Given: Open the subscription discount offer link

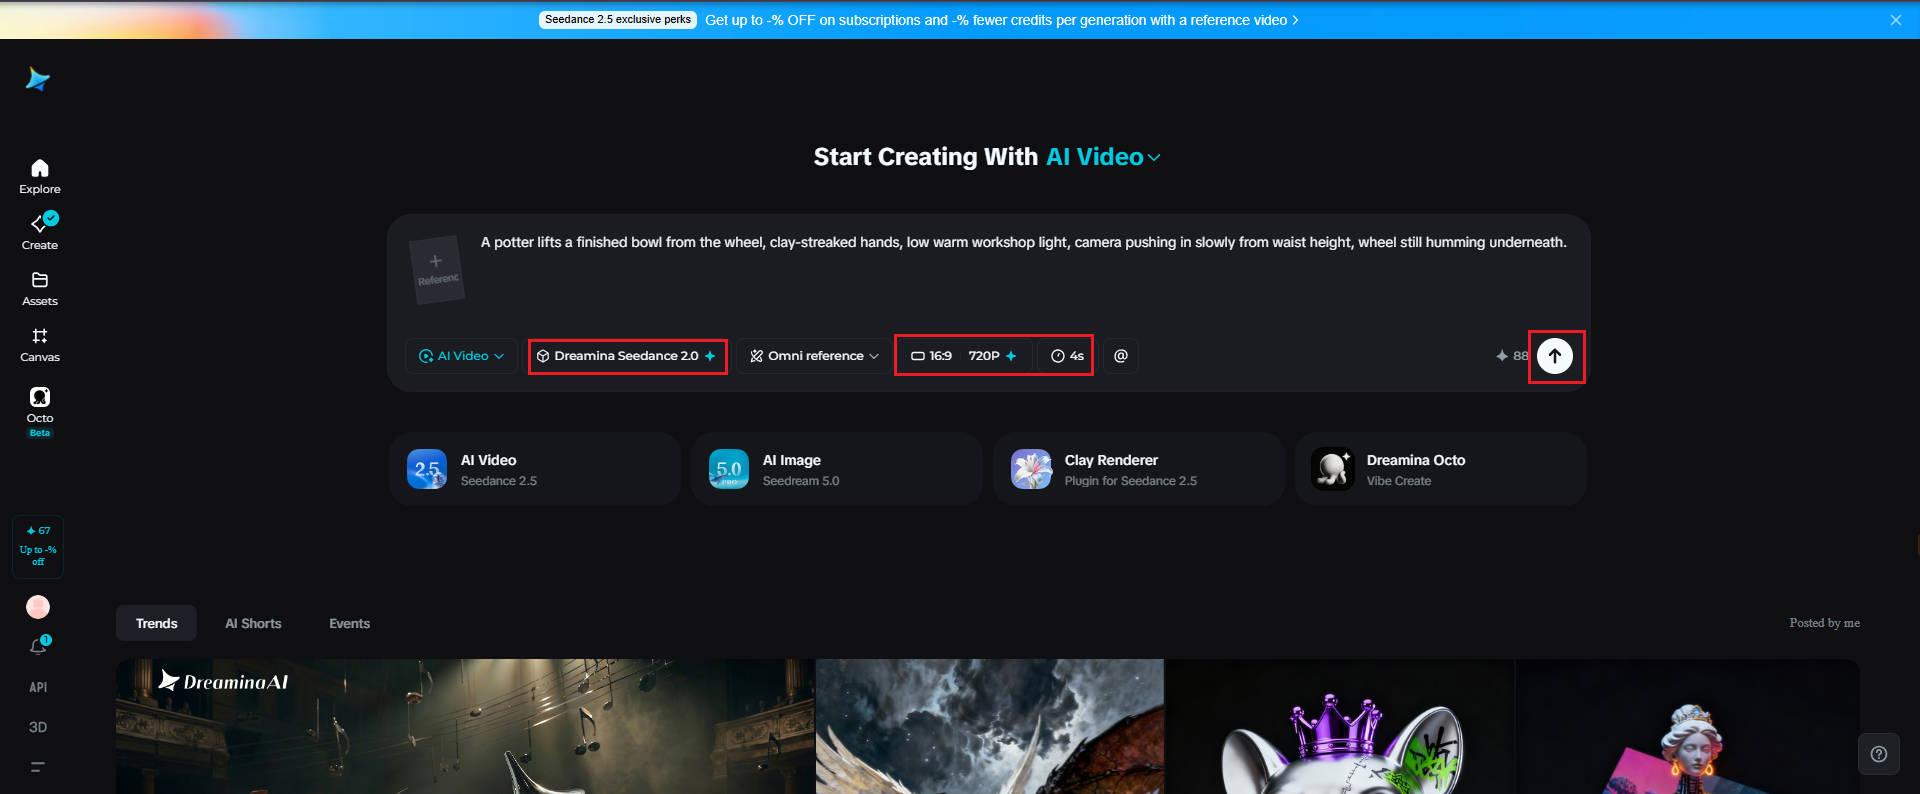Looking at the screenshot, I should pos(1002,20).
